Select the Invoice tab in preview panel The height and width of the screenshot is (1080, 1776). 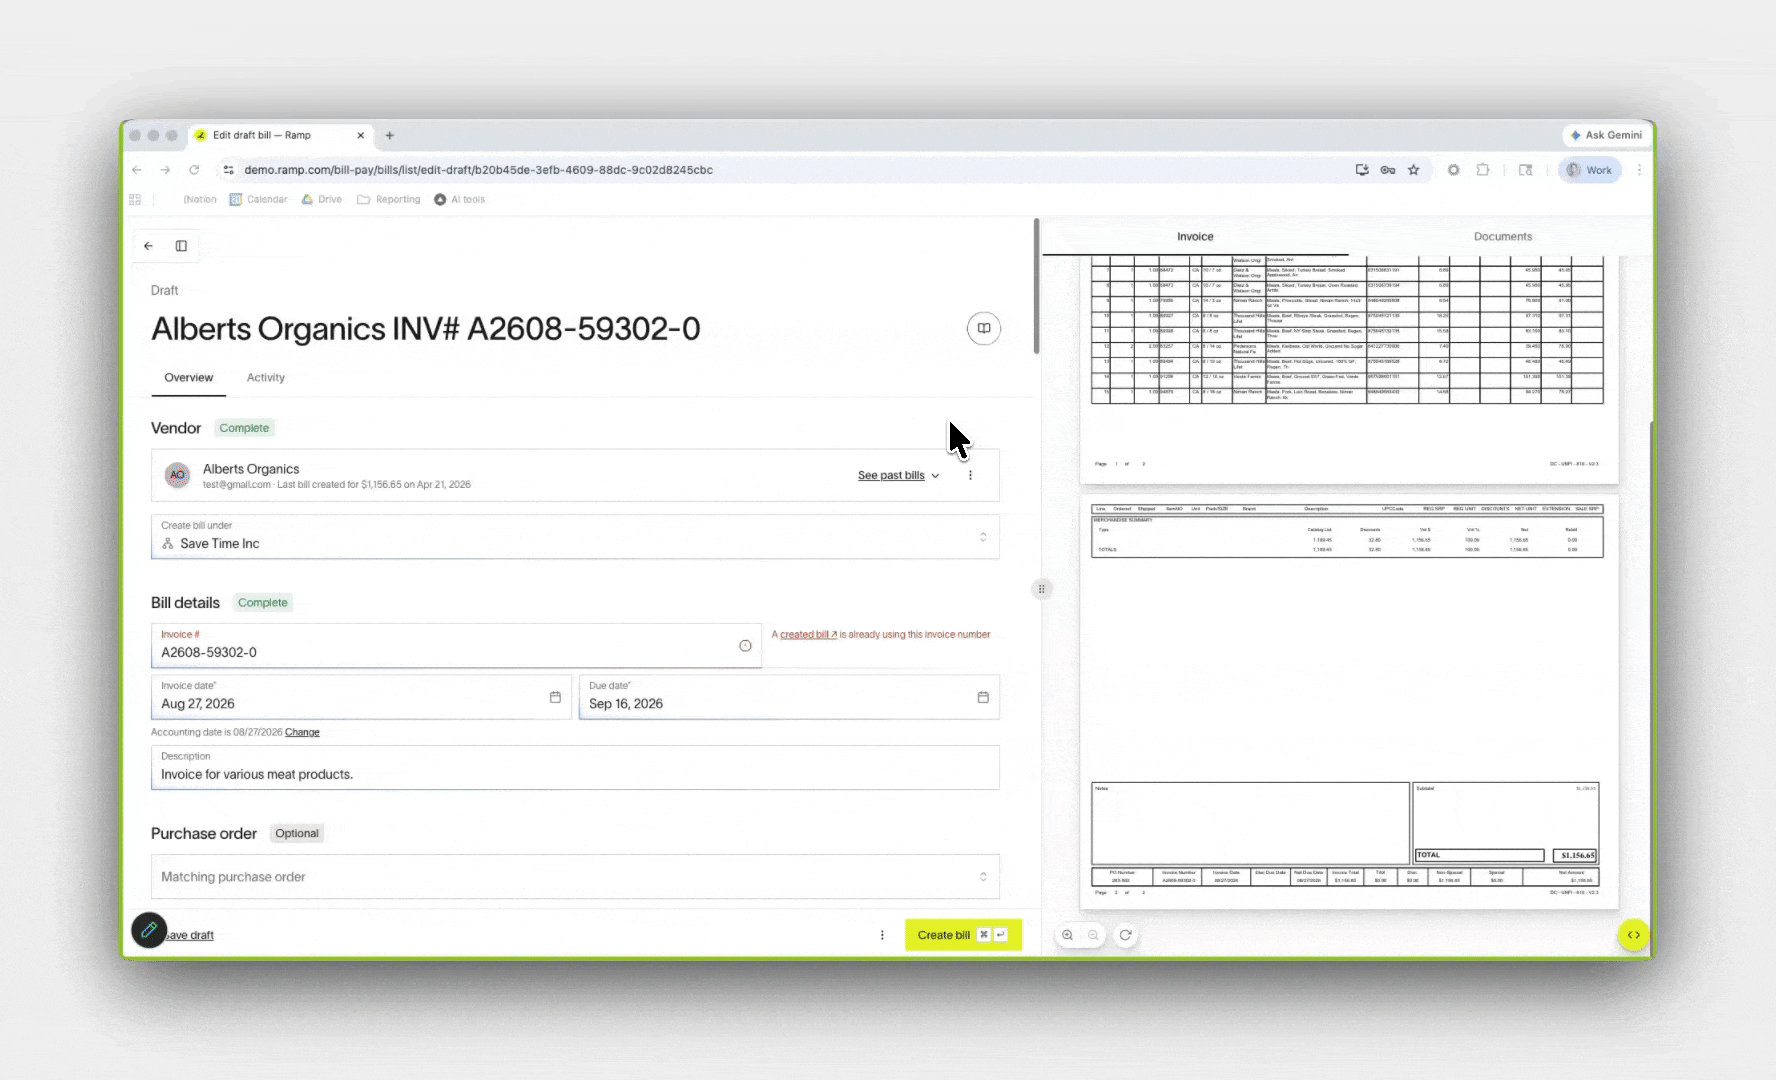coord(1195,237)
